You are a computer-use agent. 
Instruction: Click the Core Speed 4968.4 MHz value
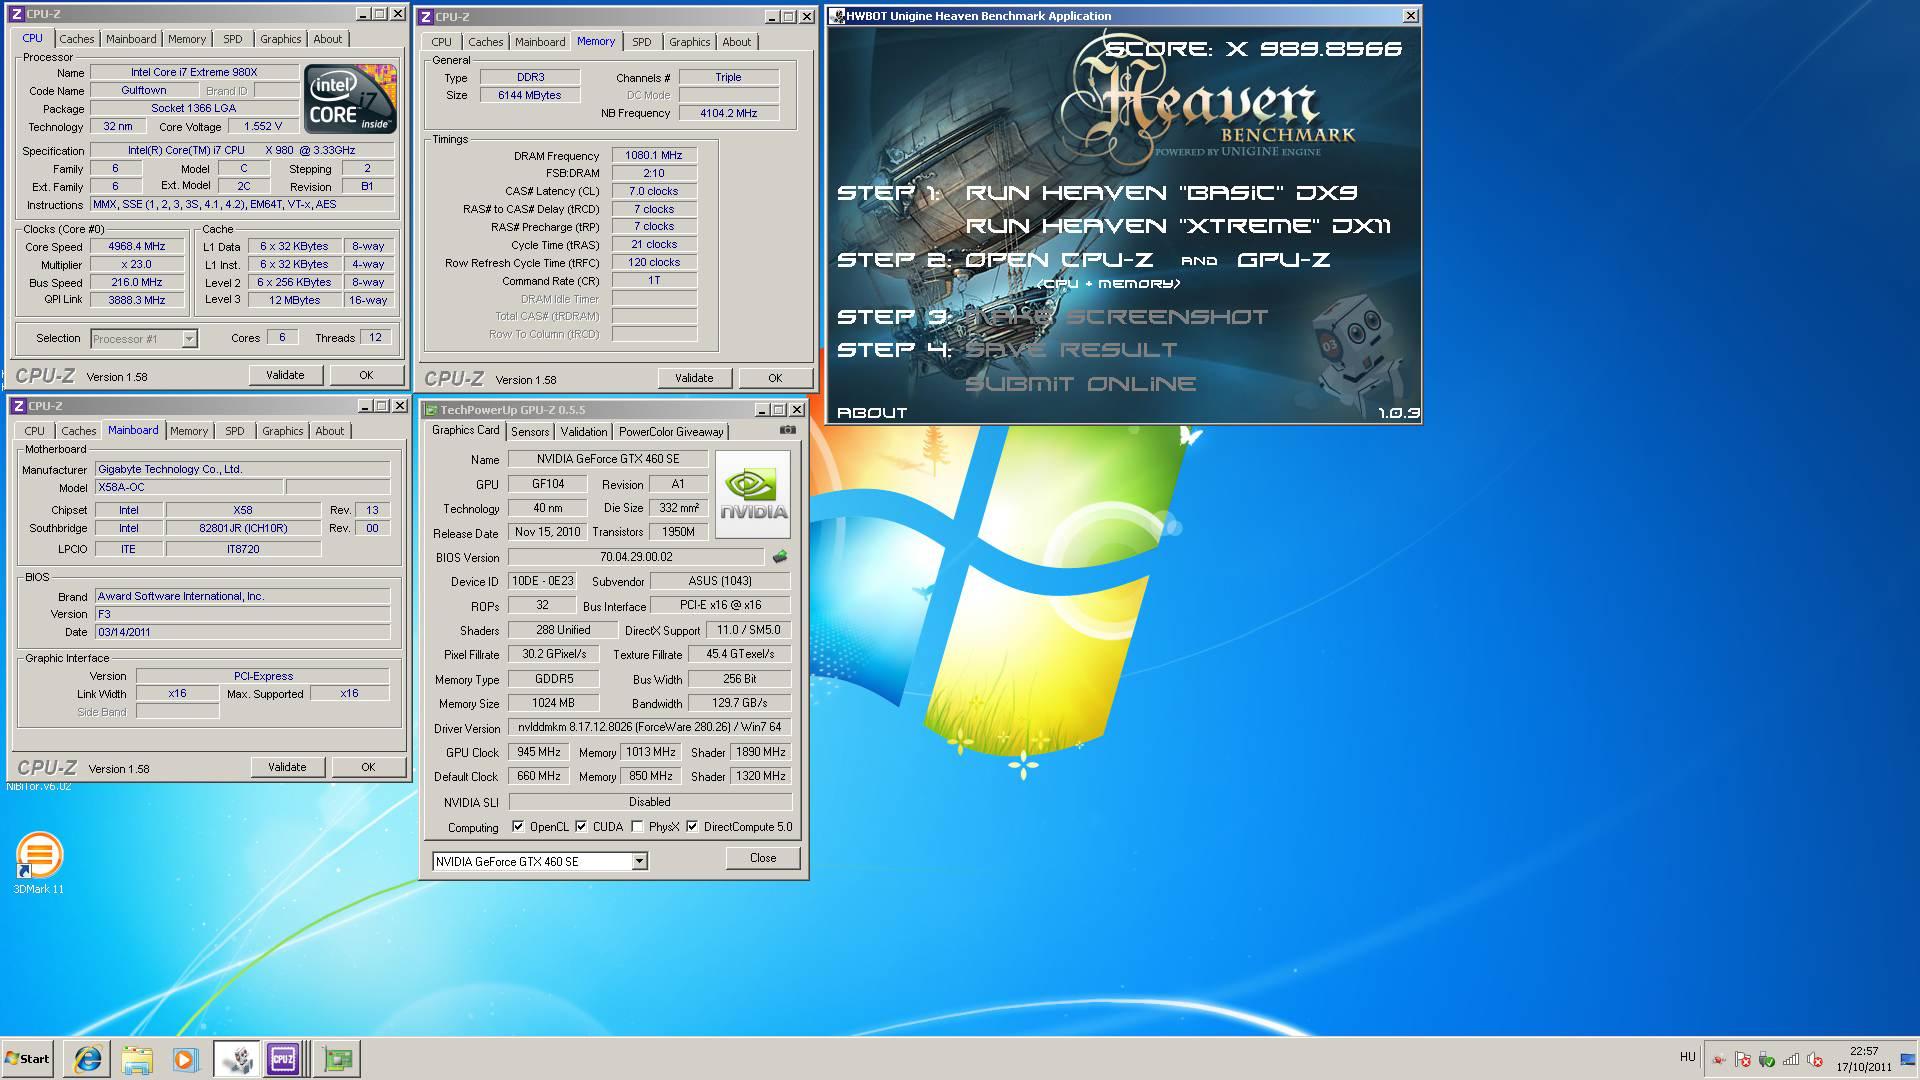[137, 246]
